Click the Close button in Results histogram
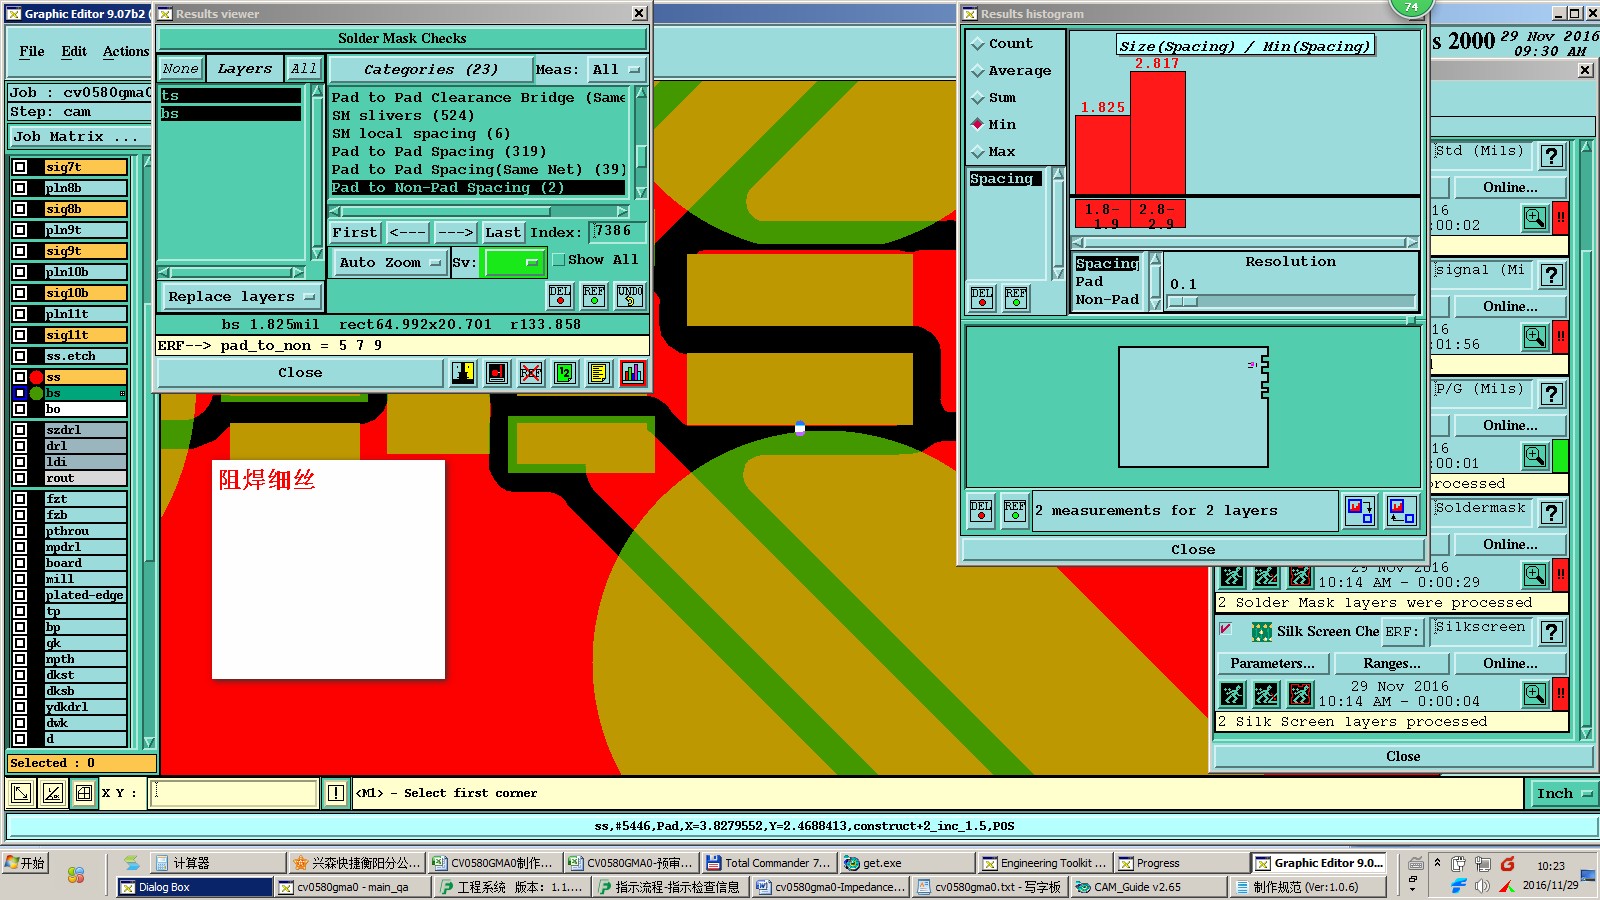The image size is (1600, 900). [x=1193, y=549]
